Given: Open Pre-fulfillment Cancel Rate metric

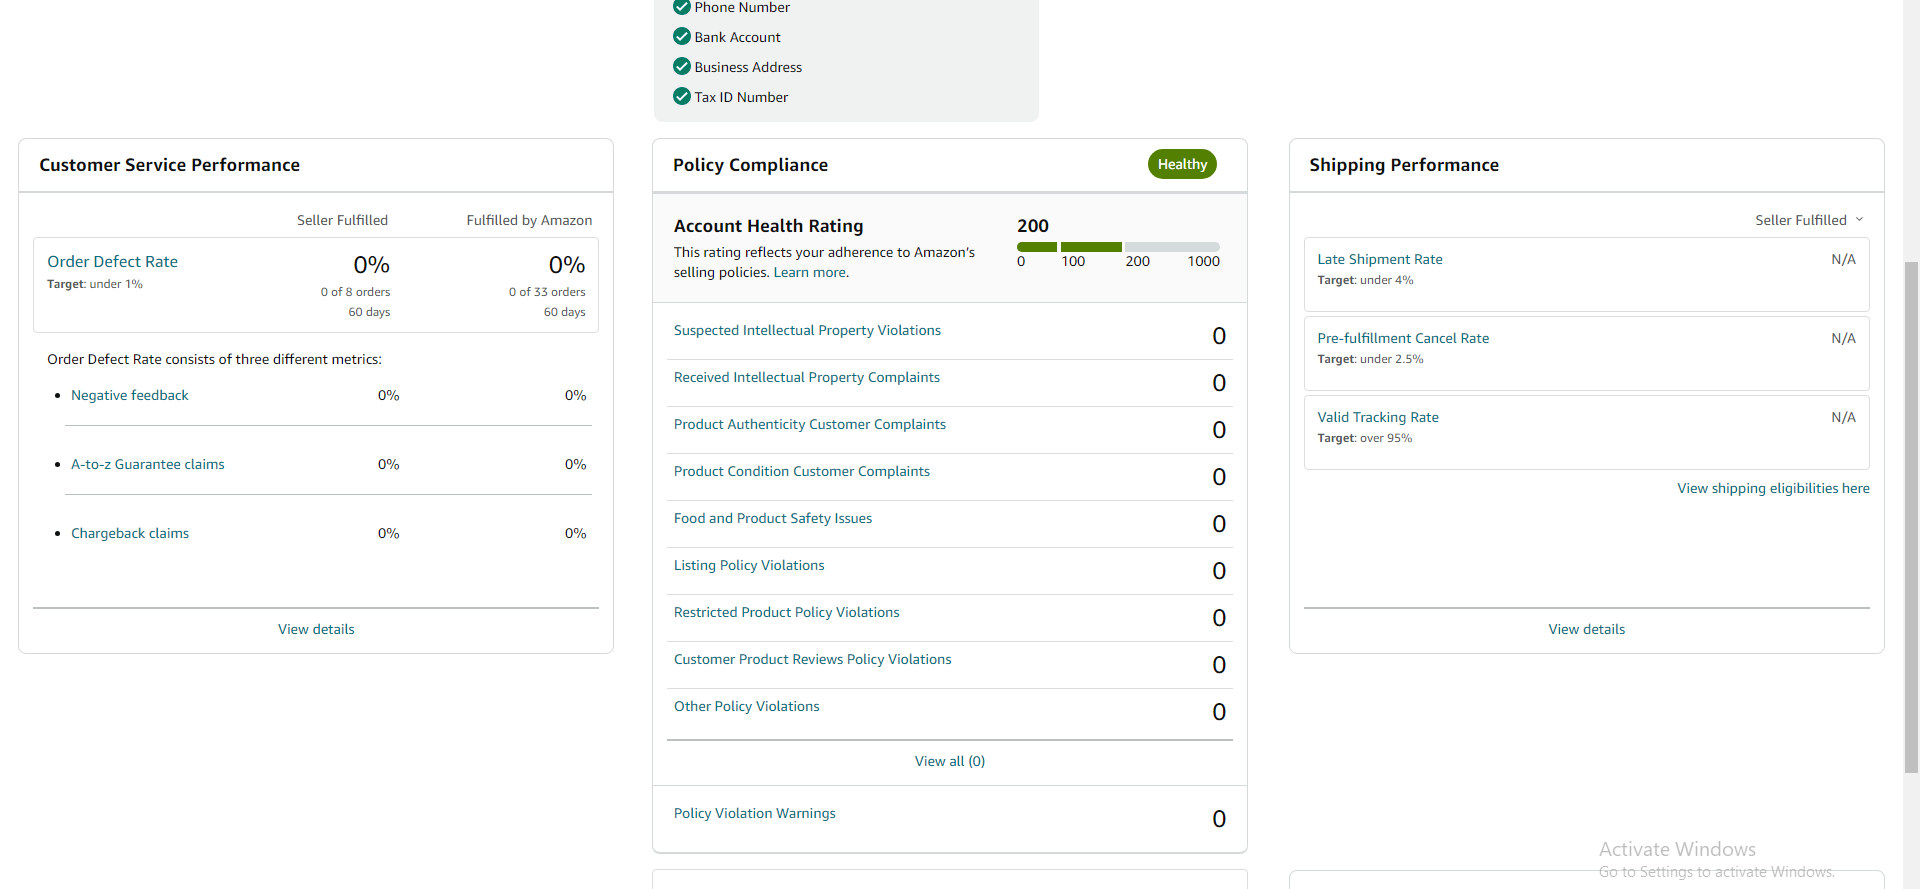Looking at the screenshot, I should [x=1403, y=338].
